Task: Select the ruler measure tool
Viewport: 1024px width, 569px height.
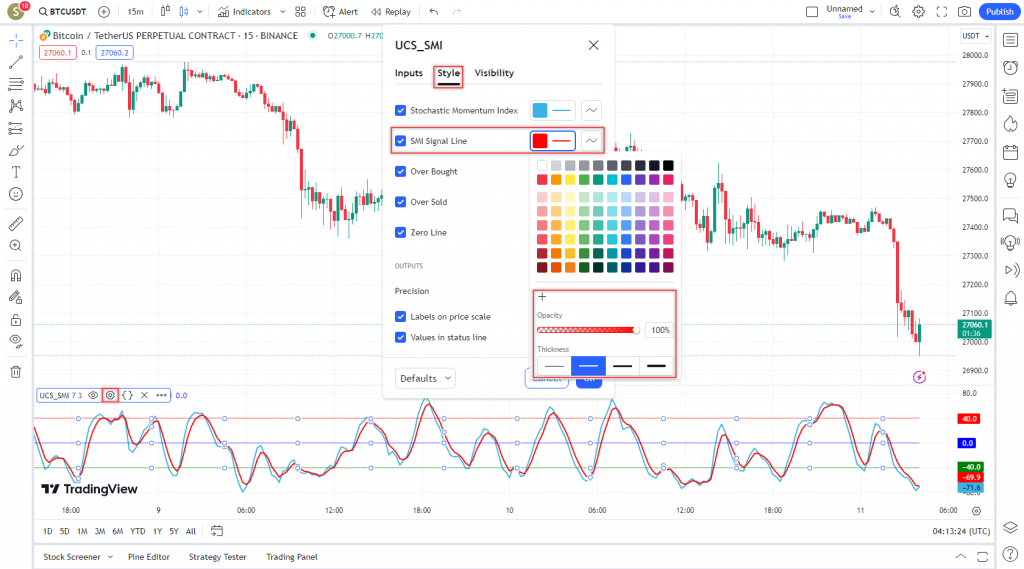Action: pos(15,223)
